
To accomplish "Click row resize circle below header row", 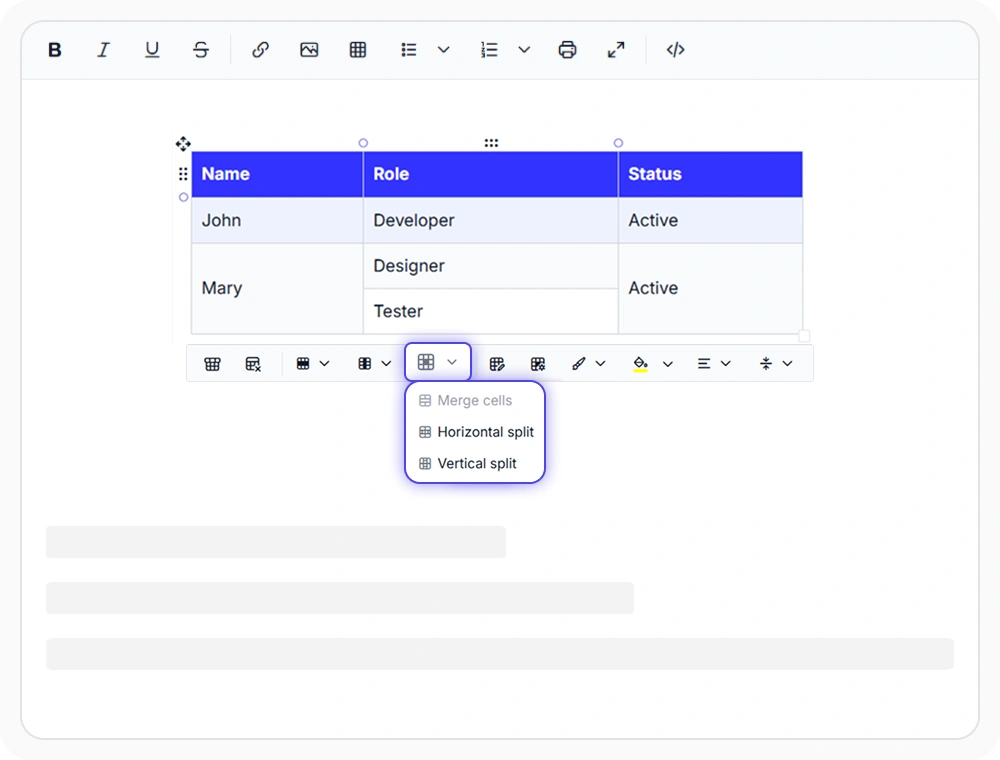I will point(184,197).
